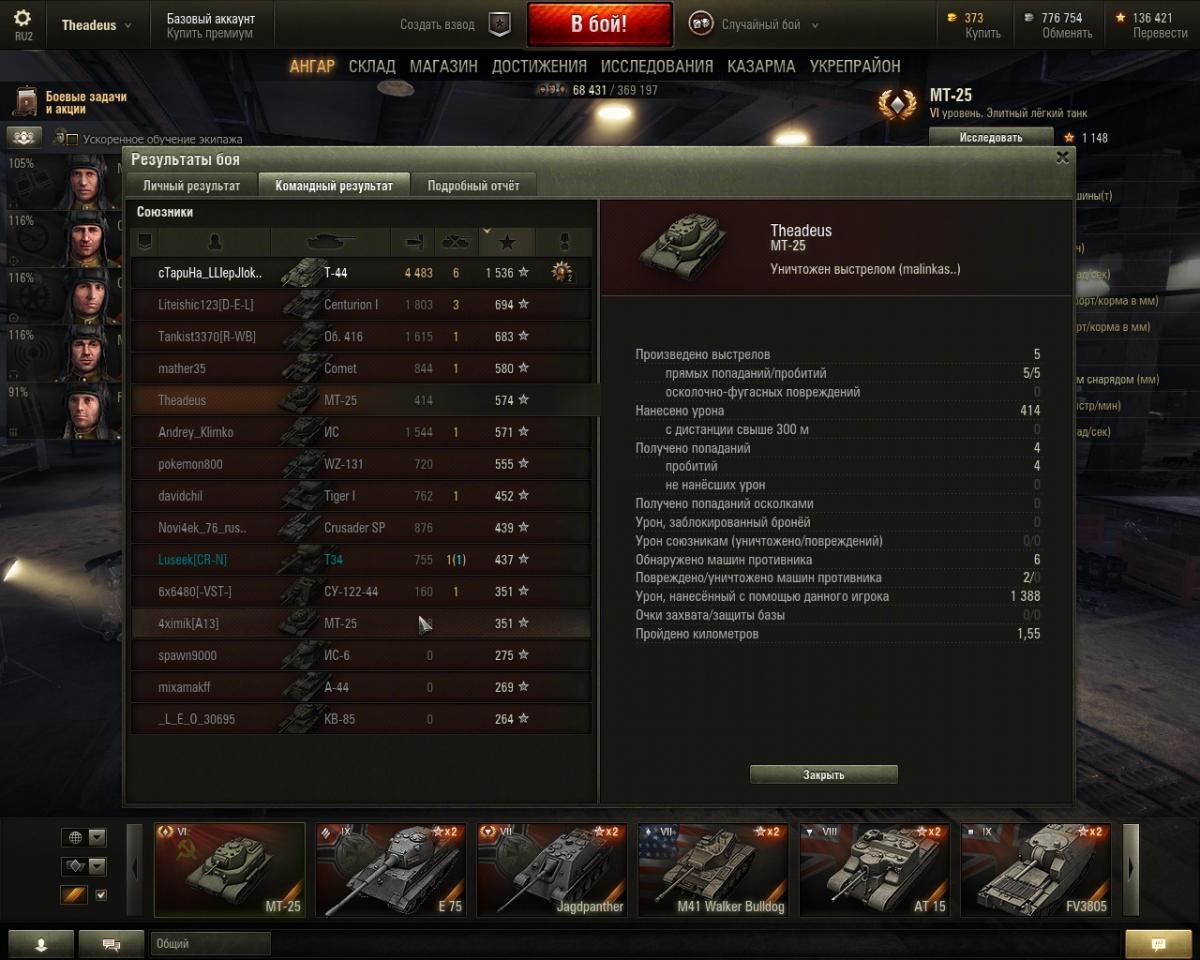Viewport: 1200px width, 960px height.
Task: Start battle with В бой! button
Action: pyautogui.click(x=599, y=25)
